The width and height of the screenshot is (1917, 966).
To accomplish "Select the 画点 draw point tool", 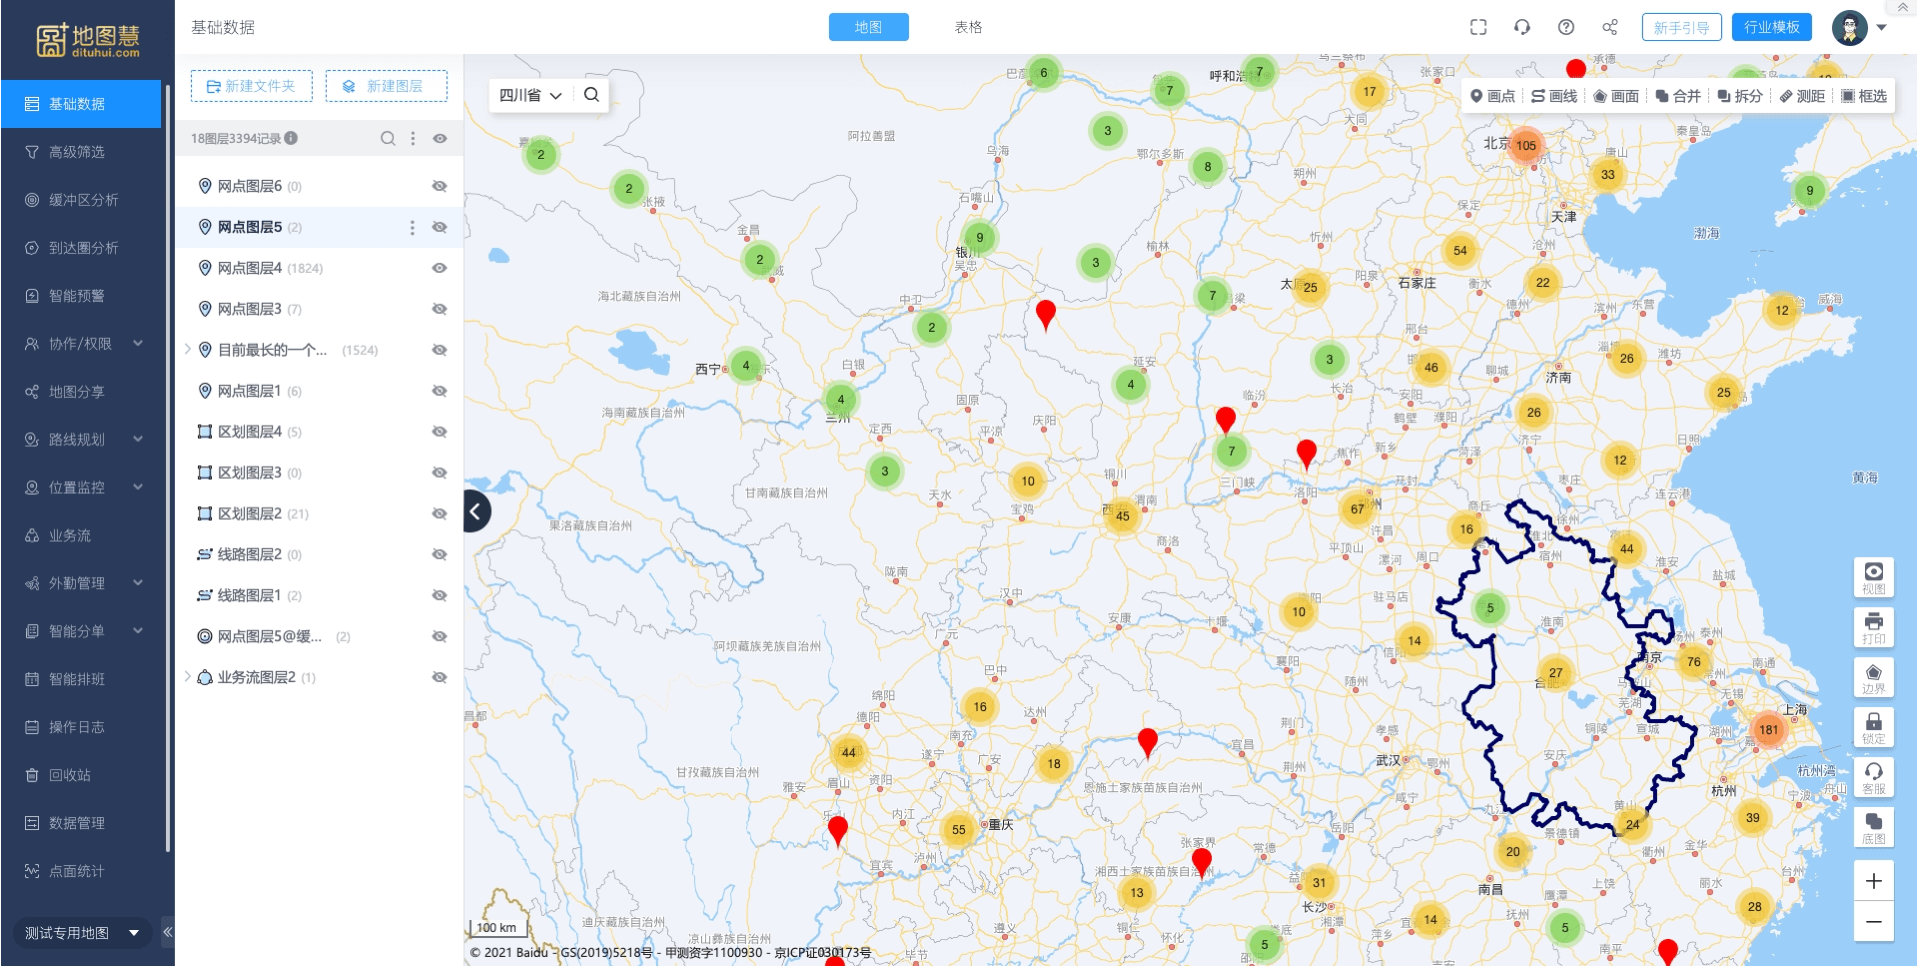I will point(1492,96).
